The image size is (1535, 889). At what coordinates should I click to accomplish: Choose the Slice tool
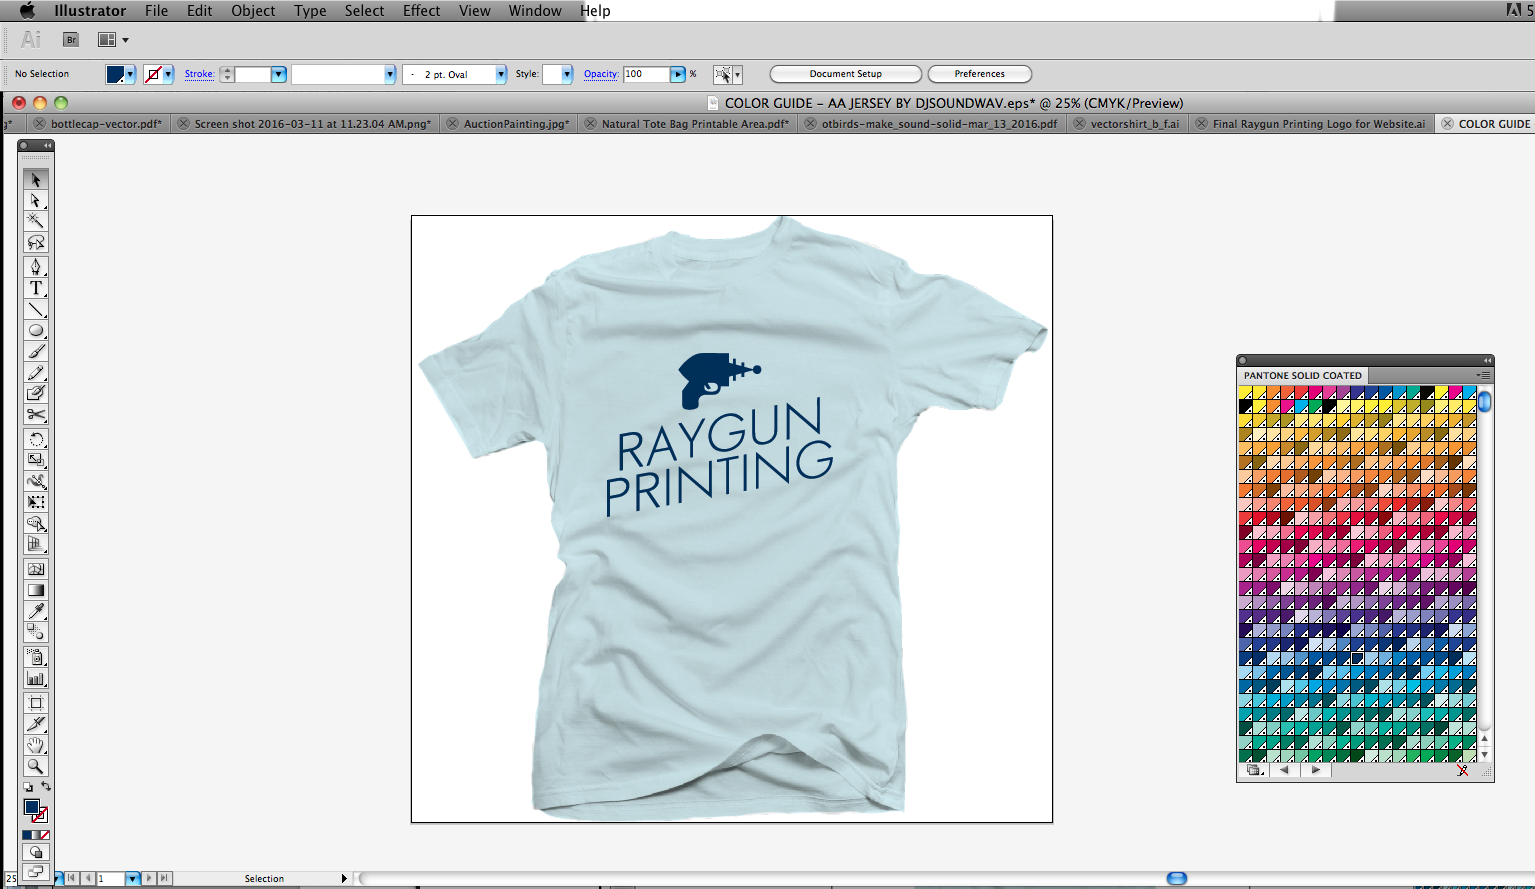click(x=36, y=724)
